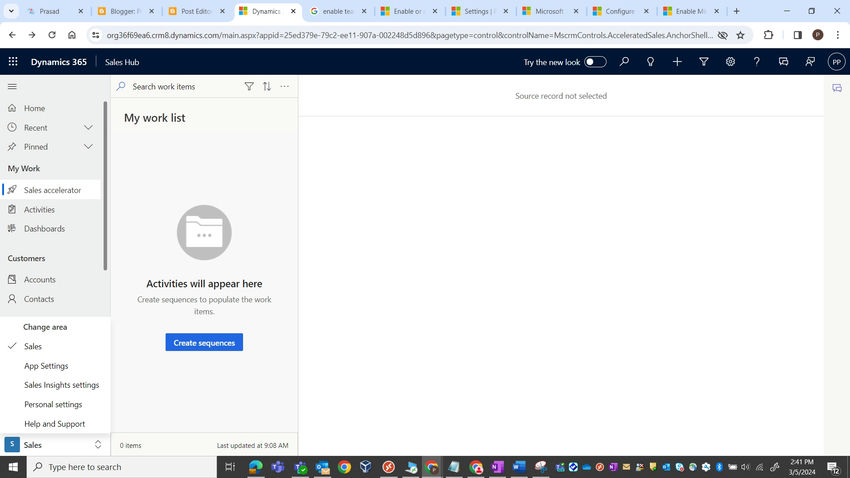
Task: Open the Help question mark icon
Action: pyautogui.click(x=757, y=62)
